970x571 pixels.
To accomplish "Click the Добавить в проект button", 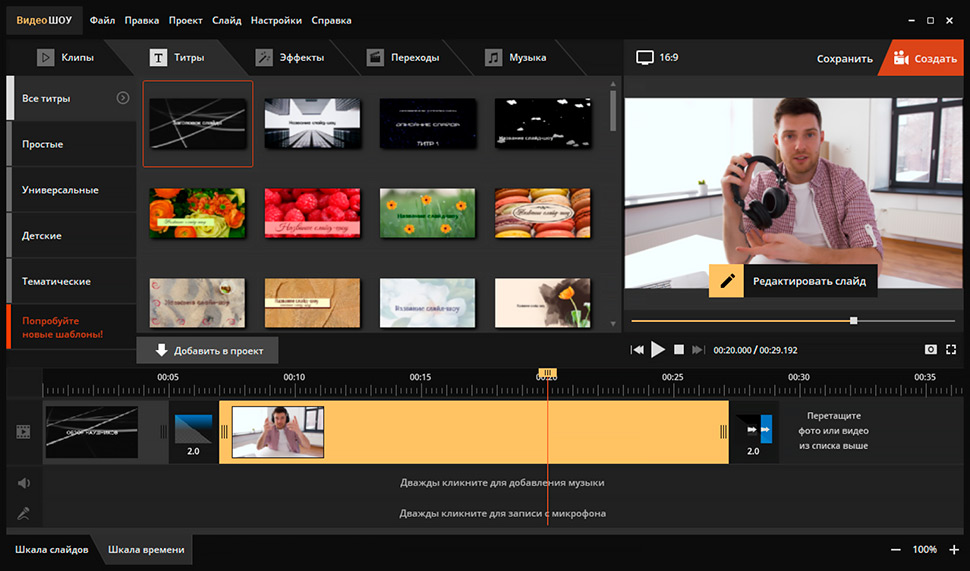I will (x=207, y=350).
